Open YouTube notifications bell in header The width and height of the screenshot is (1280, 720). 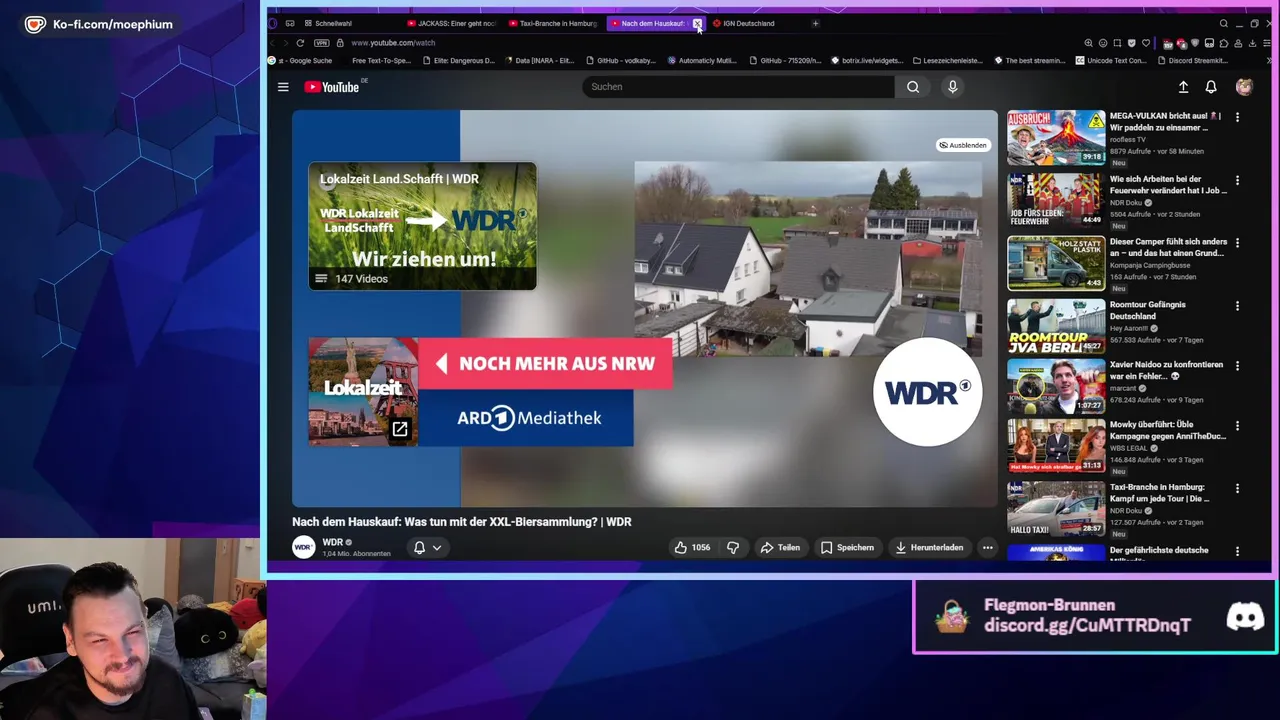pyautogui.click(x=1211, y=87)
